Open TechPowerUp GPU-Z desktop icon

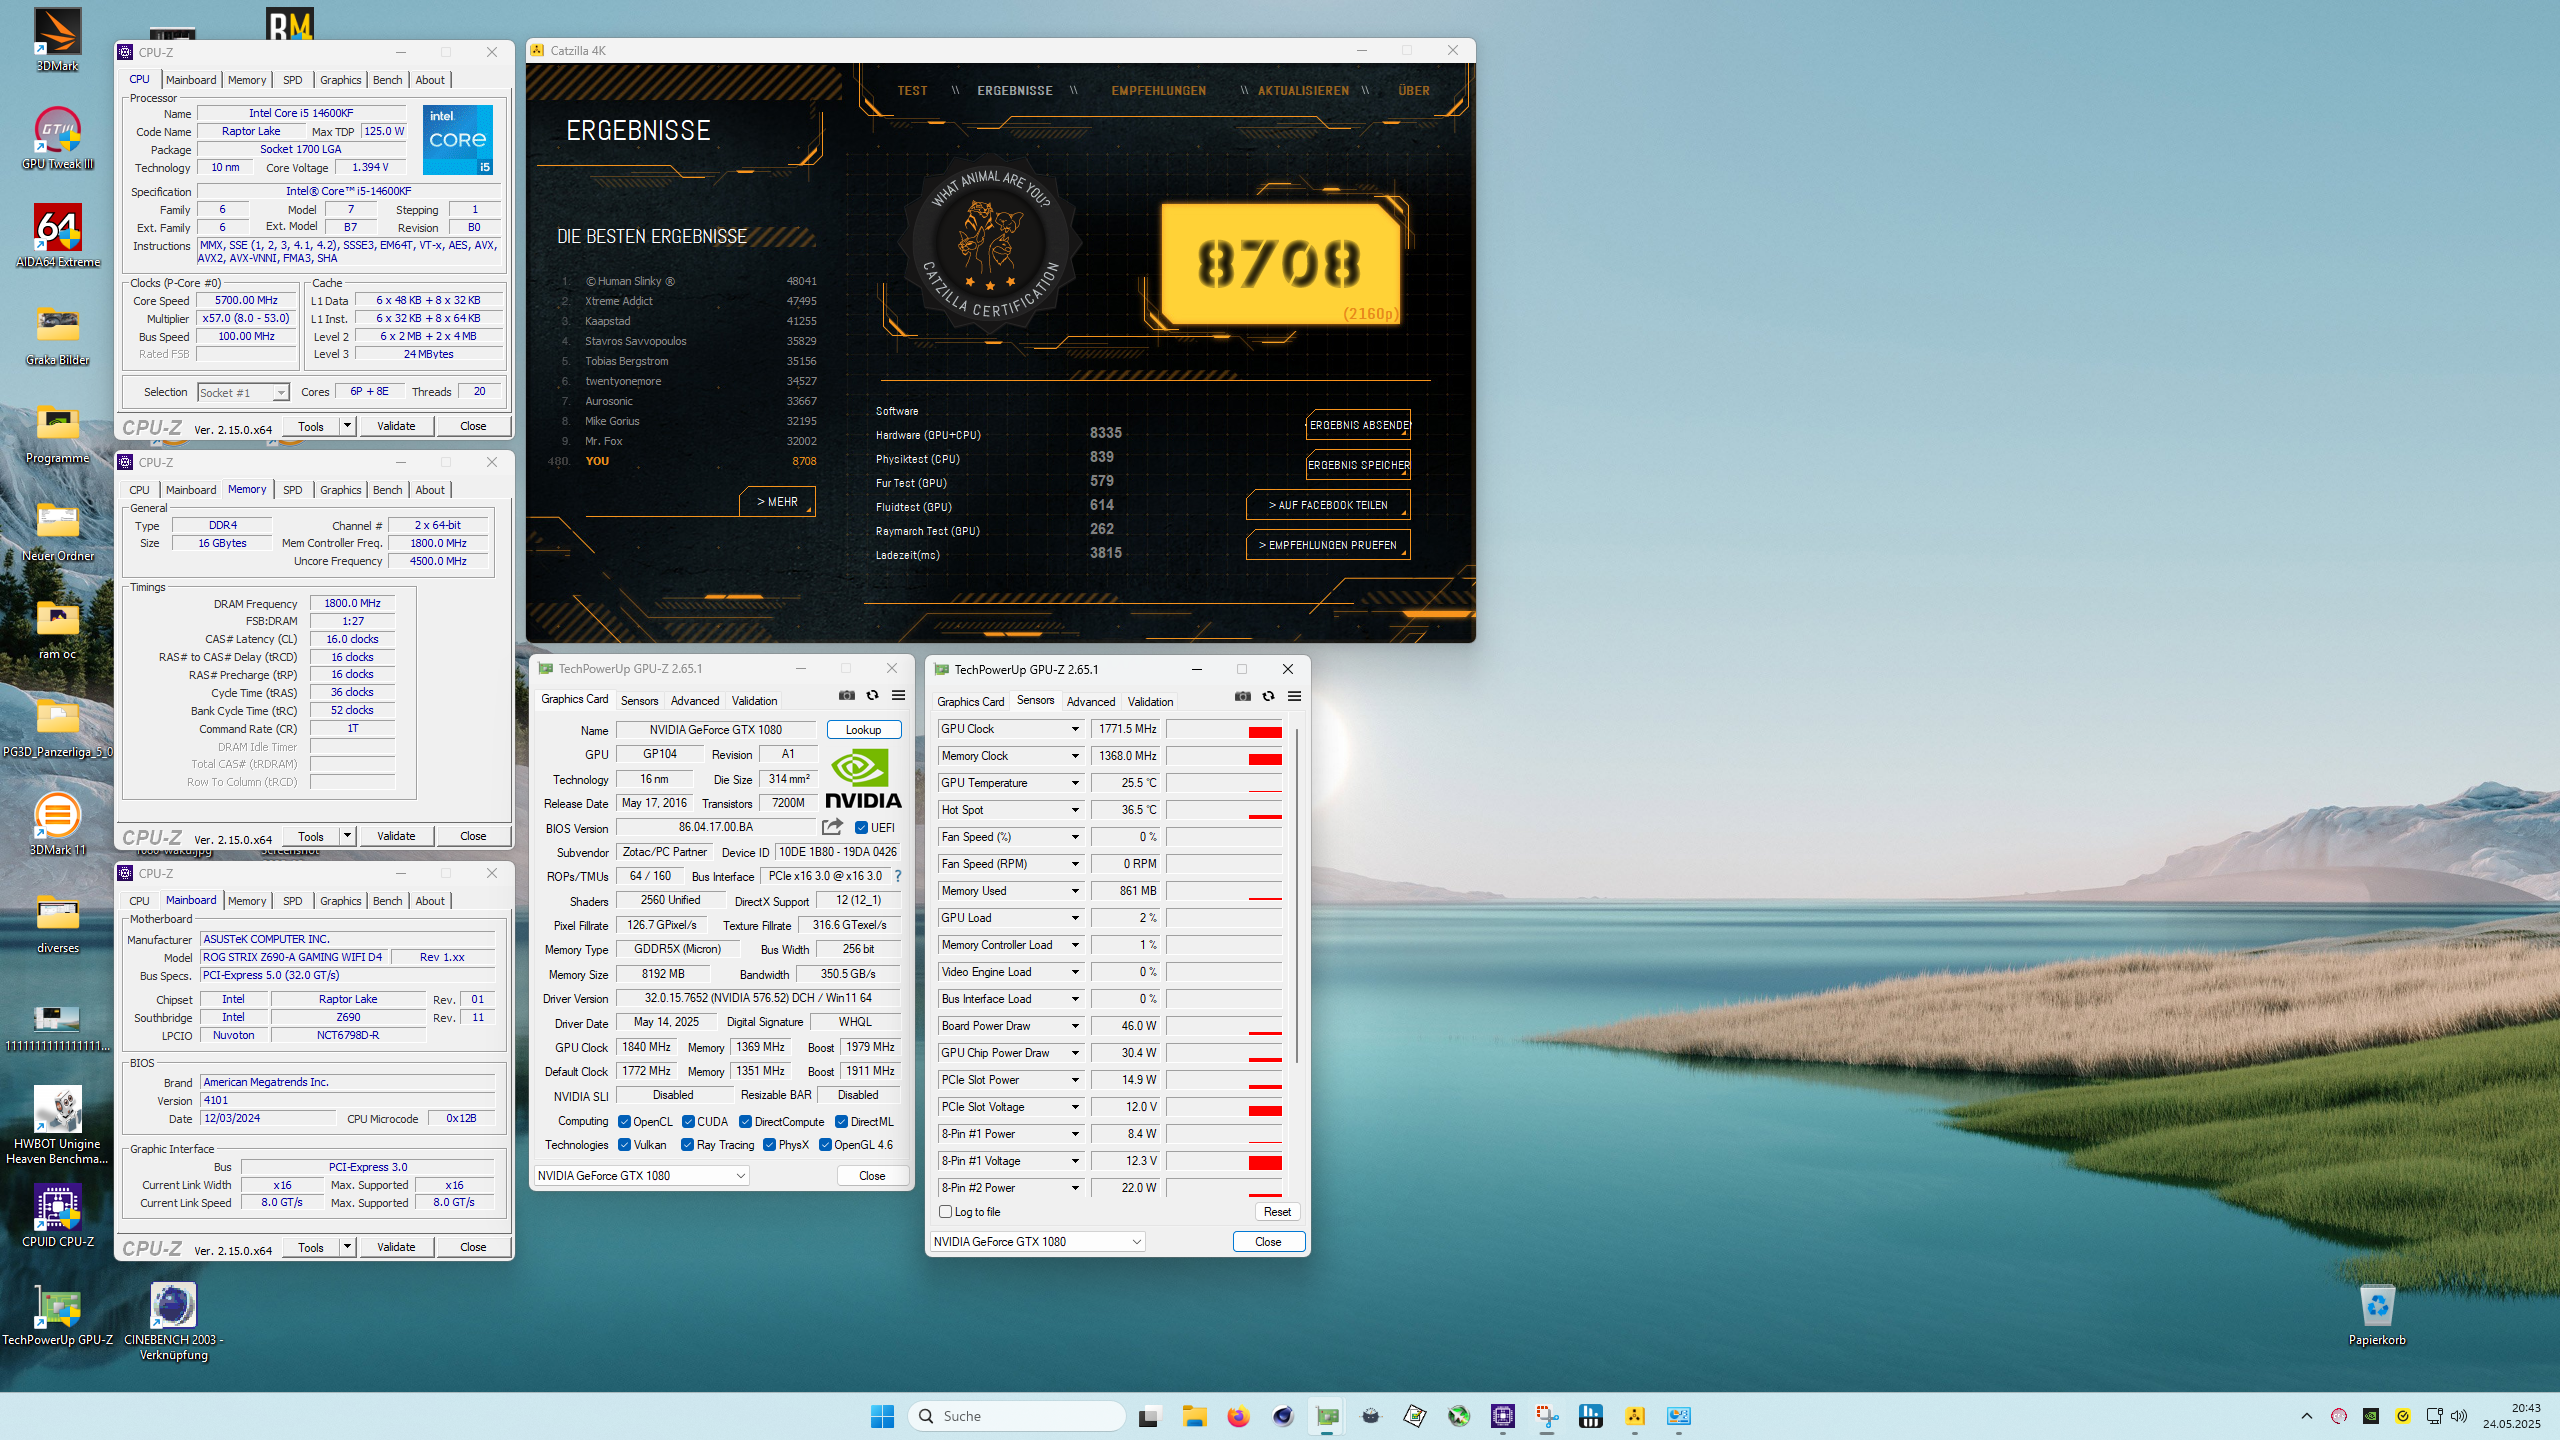57,1314
